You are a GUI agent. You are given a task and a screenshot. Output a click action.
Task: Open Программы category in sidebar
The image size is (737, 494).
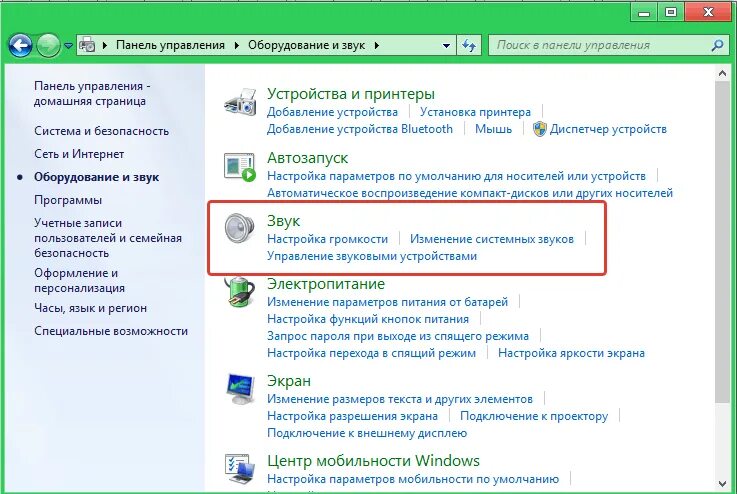[x=68, y=200]
